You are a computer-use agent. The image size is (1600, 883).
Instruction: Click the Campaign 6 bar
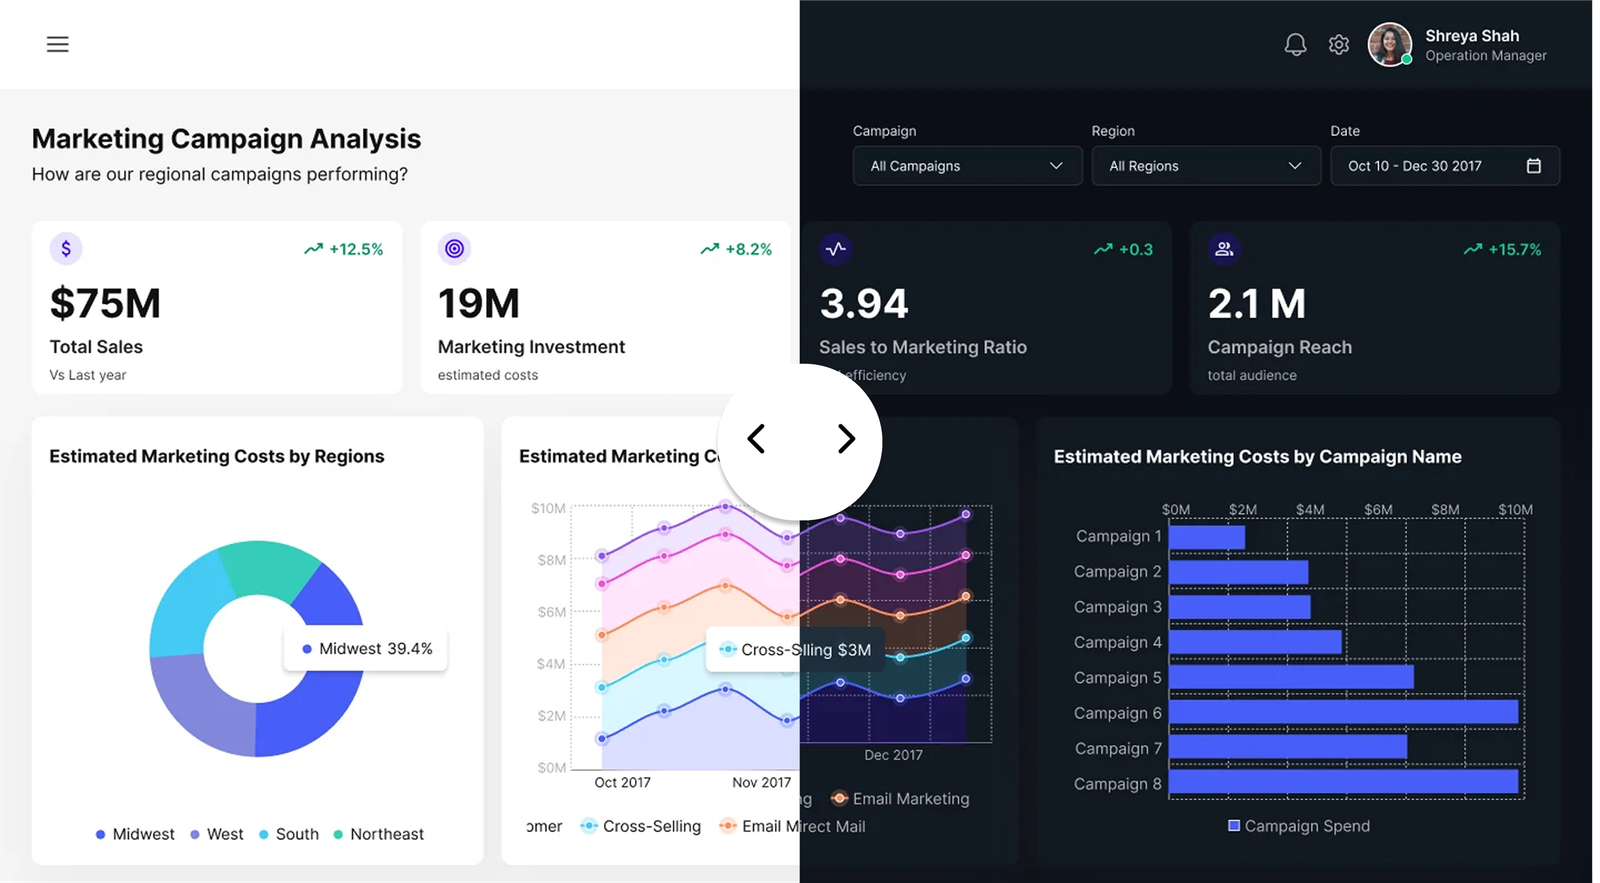click(1343, 712)
